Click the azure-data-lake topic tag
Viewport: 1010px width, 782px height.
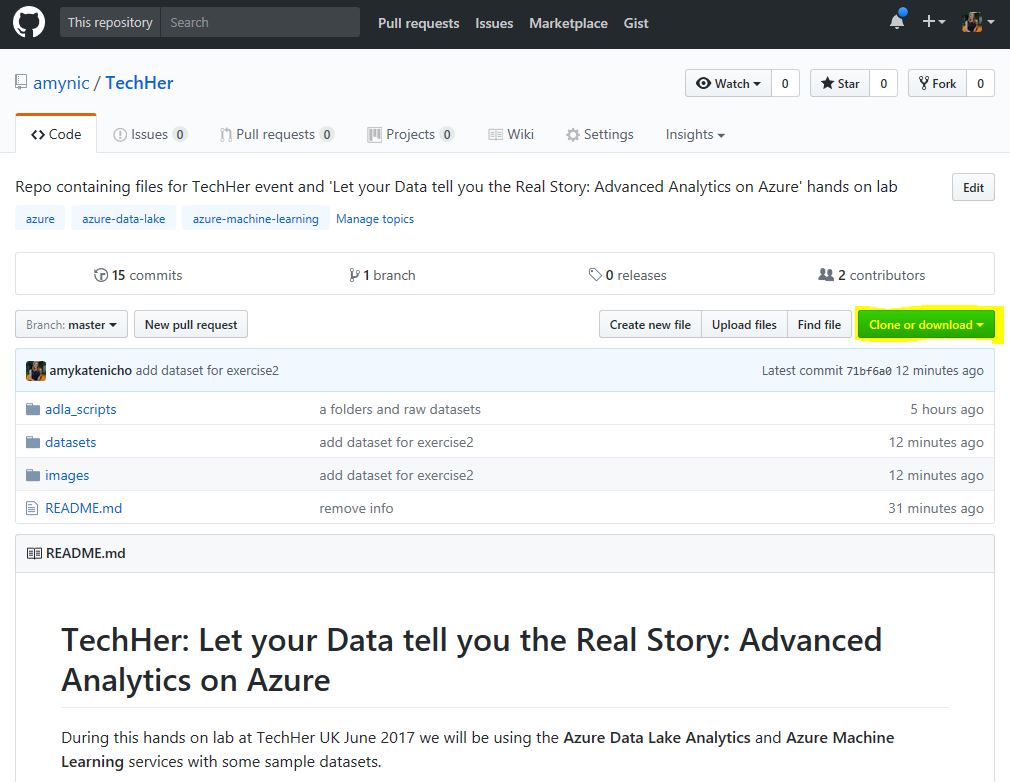[x=124, y=218]
